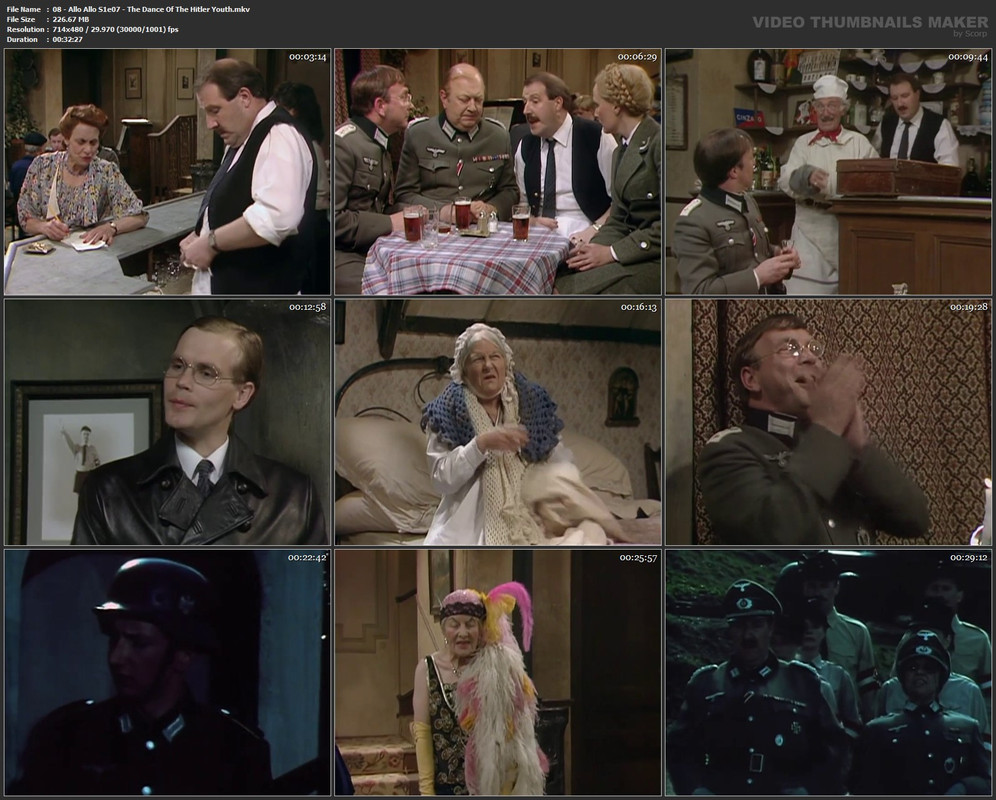Image resolution: width=996 pixels, height=800 pixels.
Task: Select the thumbnail at 00:29:12
Action: (828, 673)
